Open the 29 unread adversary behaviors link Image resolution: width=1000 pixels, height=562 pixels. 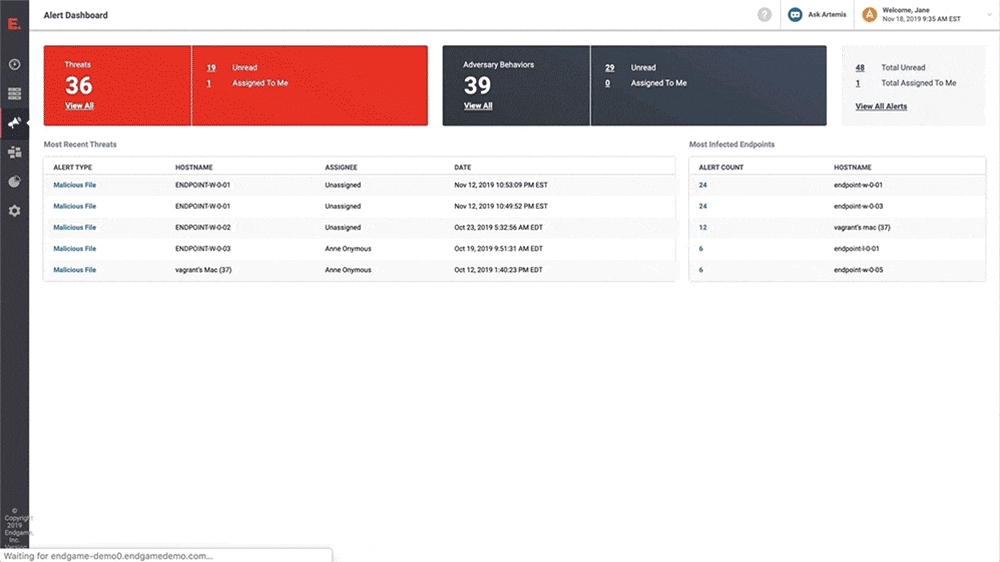pos(610,68)
